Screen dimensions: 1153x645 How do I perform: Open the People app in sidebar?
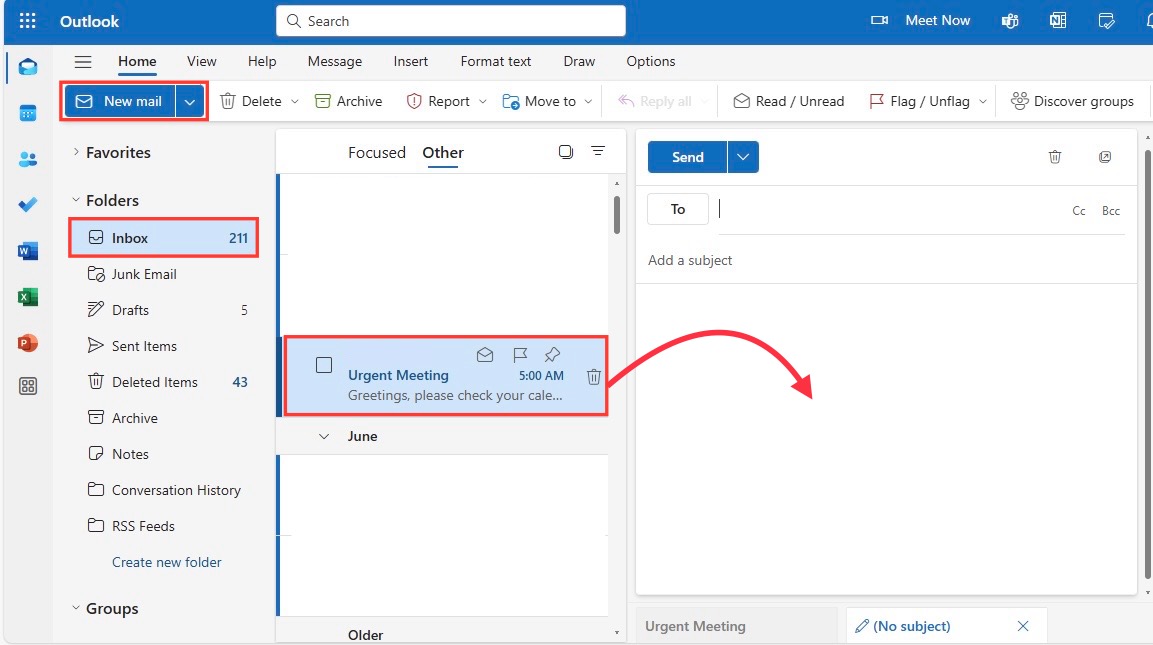[x=28, y=159]
